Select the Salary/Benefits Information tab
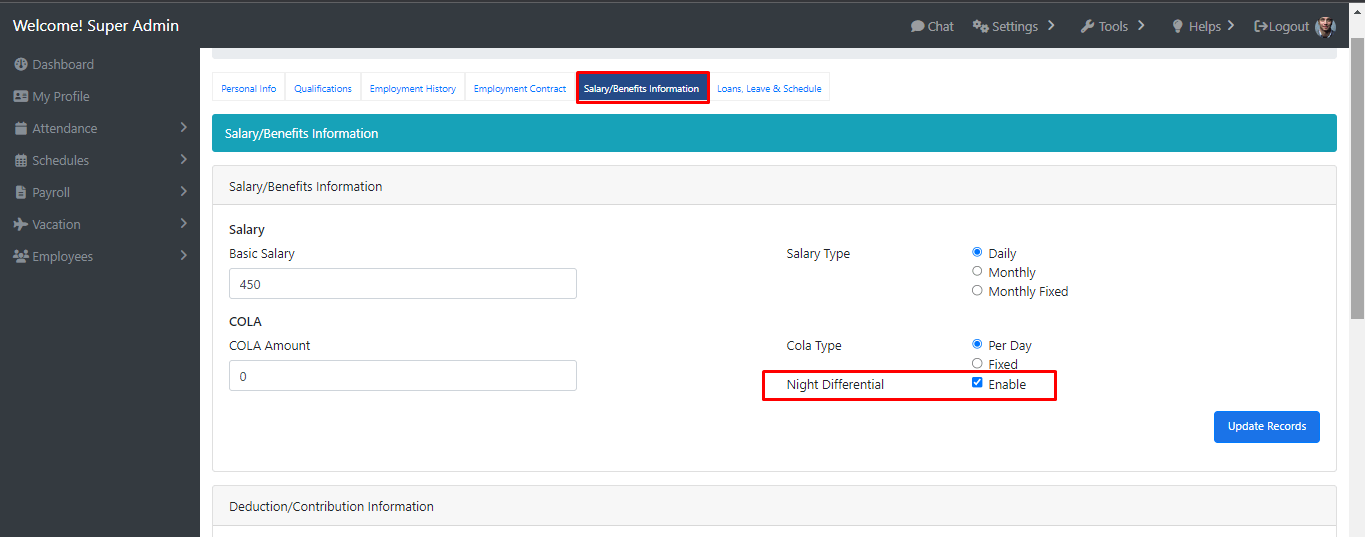 click(642, 88)
